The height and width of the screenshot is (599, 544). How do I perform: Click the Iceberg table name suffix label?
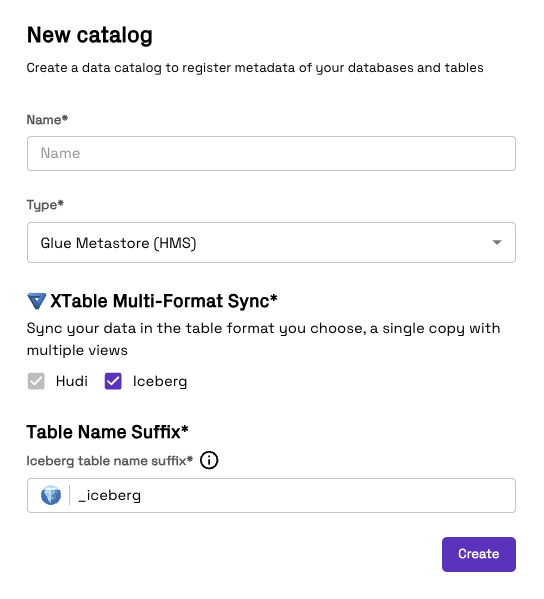110,461
